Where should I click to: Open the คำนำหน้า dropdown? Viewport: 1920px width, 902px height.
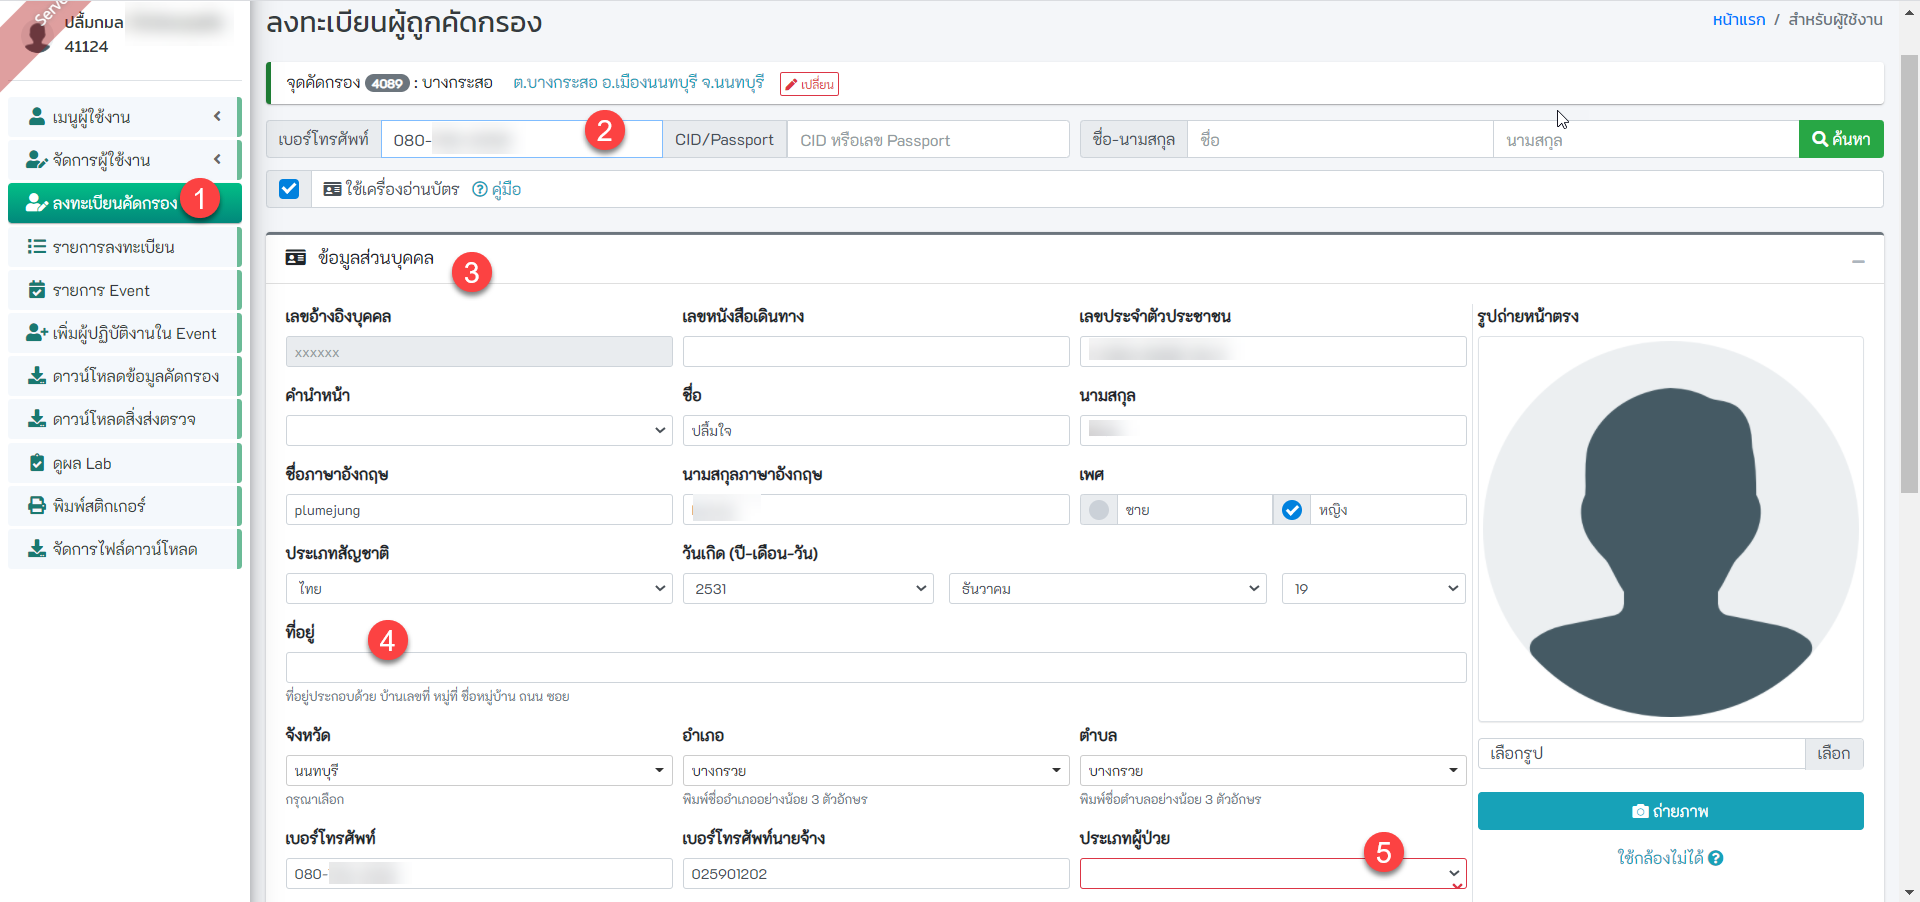click(478, 431)
